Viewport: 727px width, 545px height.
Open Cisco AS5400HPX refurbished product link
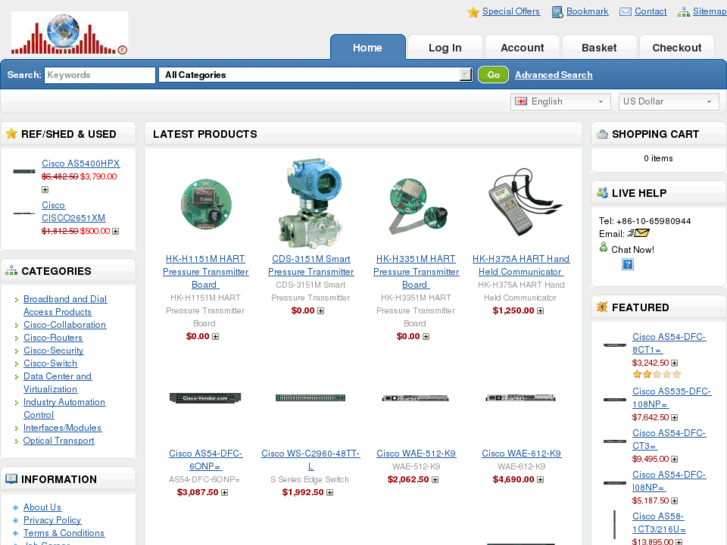pos(81,163)
